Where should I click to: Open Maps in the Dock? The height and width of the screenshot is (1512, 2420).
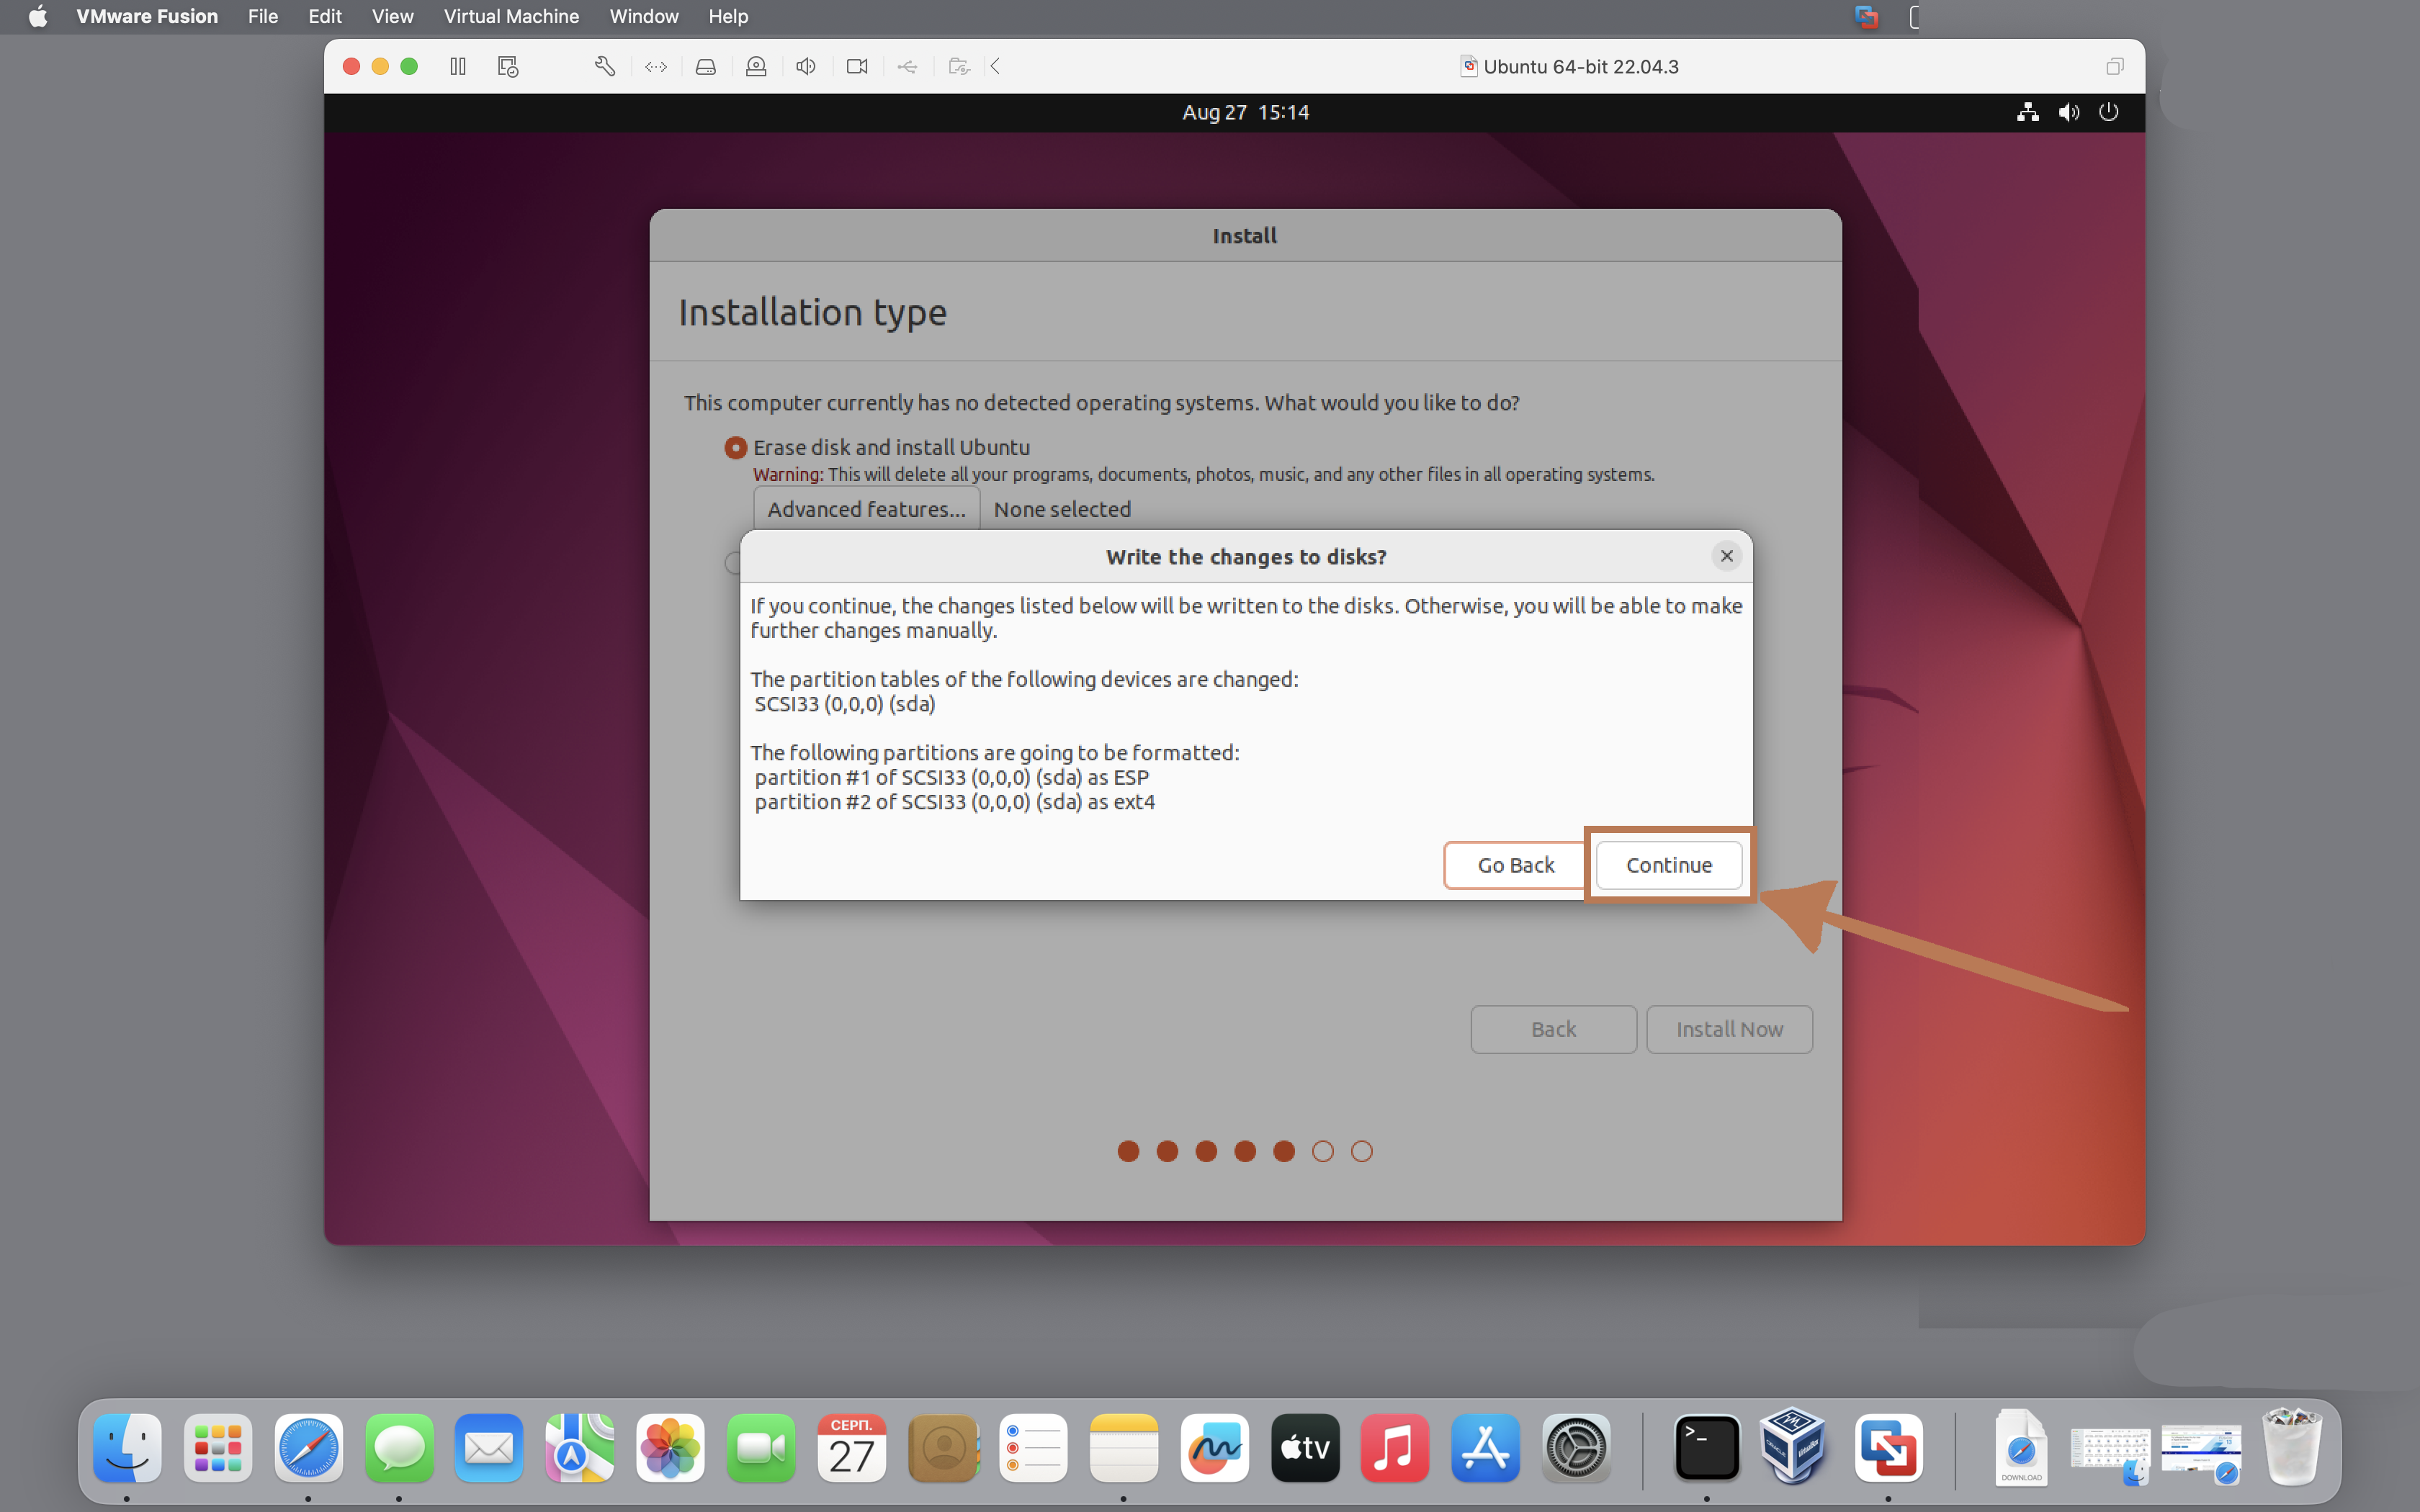[x=580, y=1447]
